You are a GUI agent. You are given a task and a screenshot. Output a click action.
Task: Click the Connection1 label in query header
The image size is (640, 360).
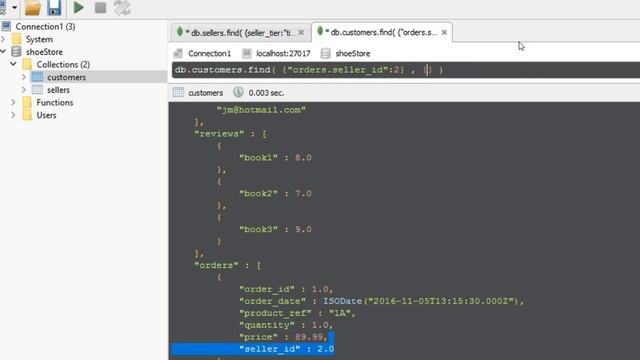tap(209, 53)
